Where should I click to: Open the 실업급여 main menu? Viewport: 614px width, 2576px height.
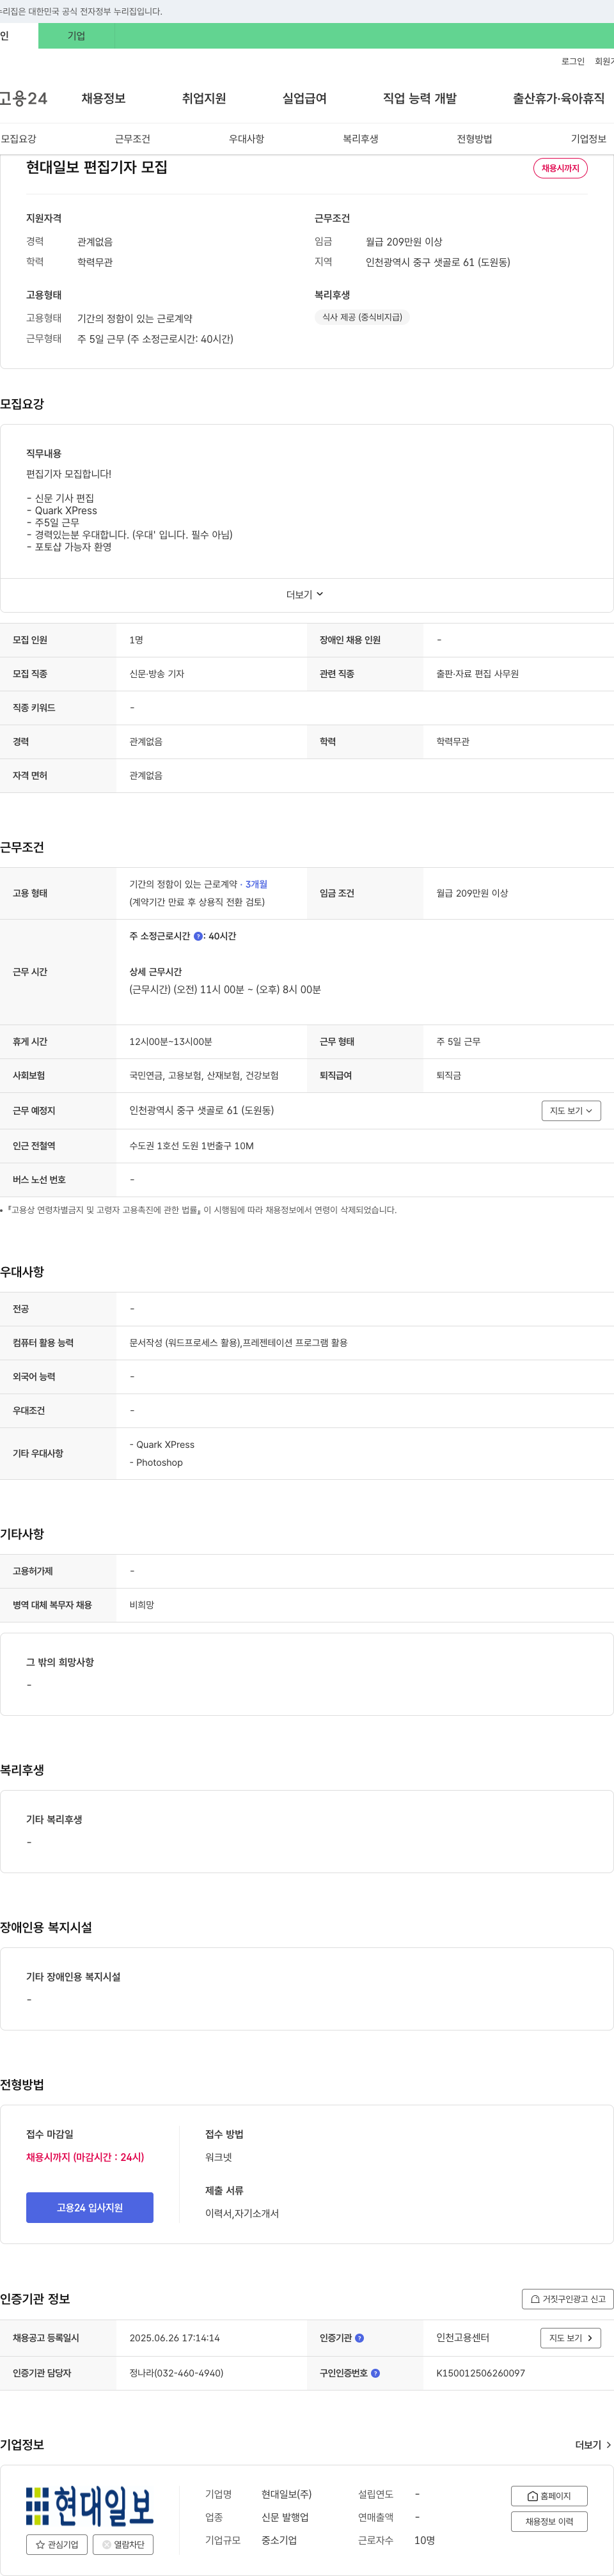pos(305,98)
